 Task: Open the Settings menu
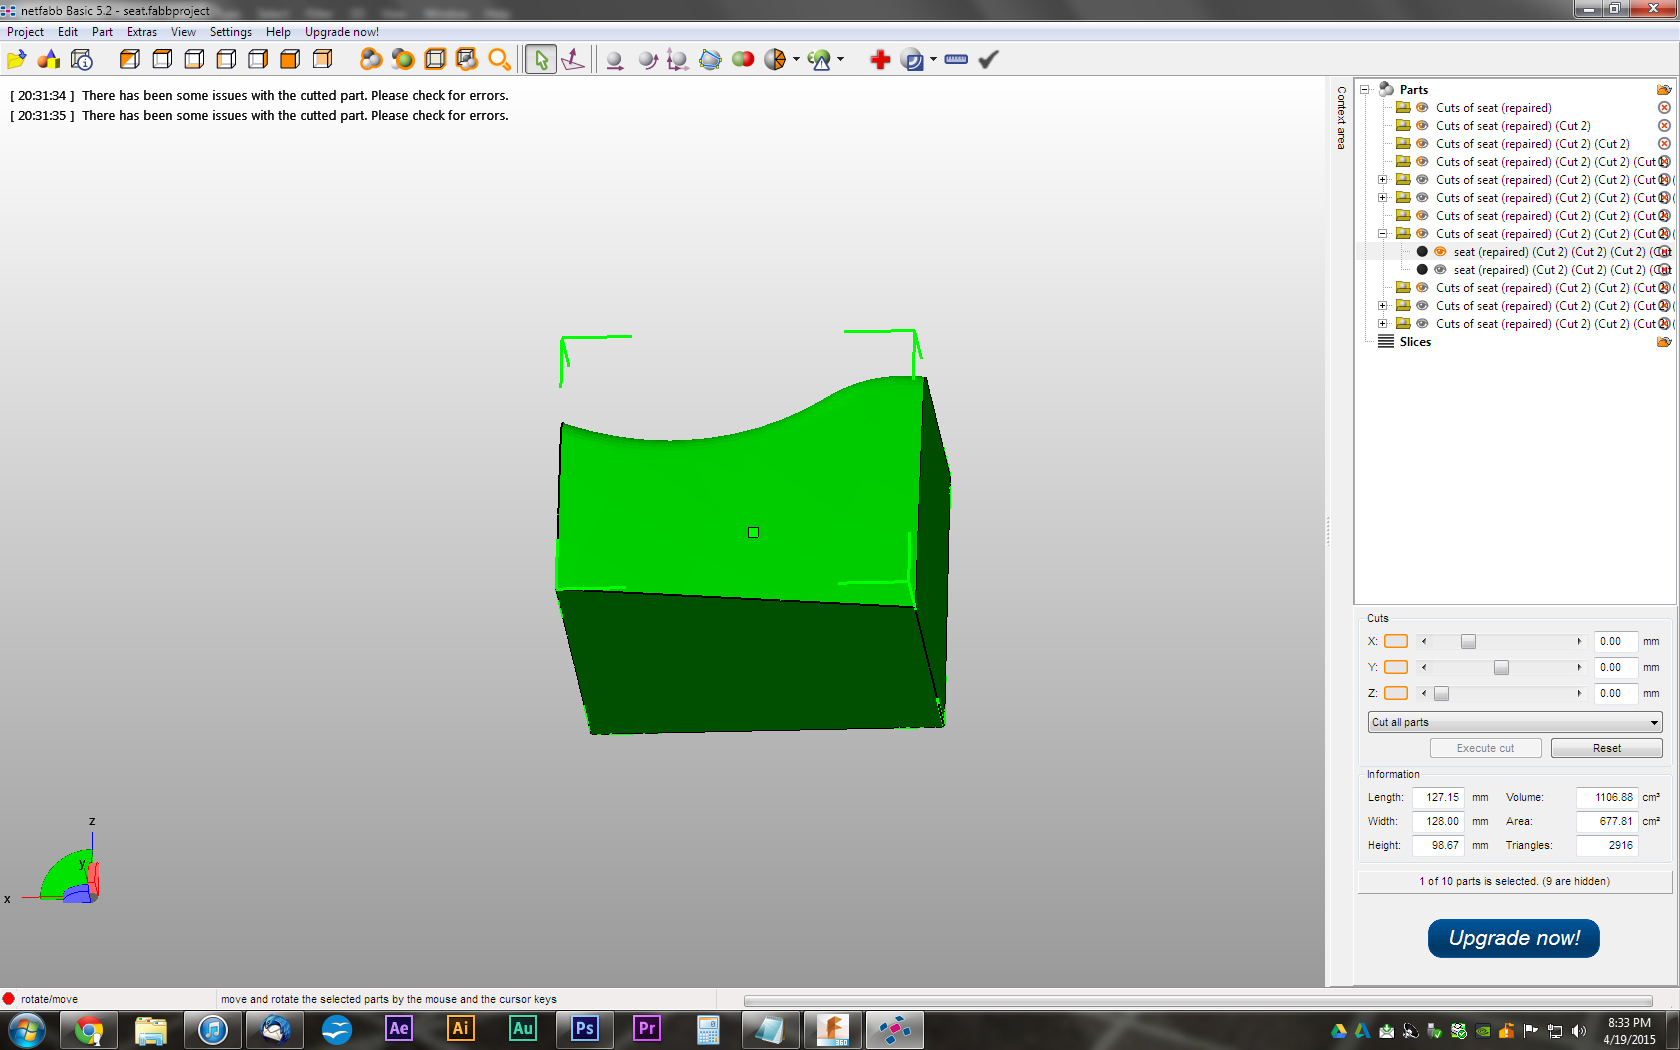coord(230,32)
